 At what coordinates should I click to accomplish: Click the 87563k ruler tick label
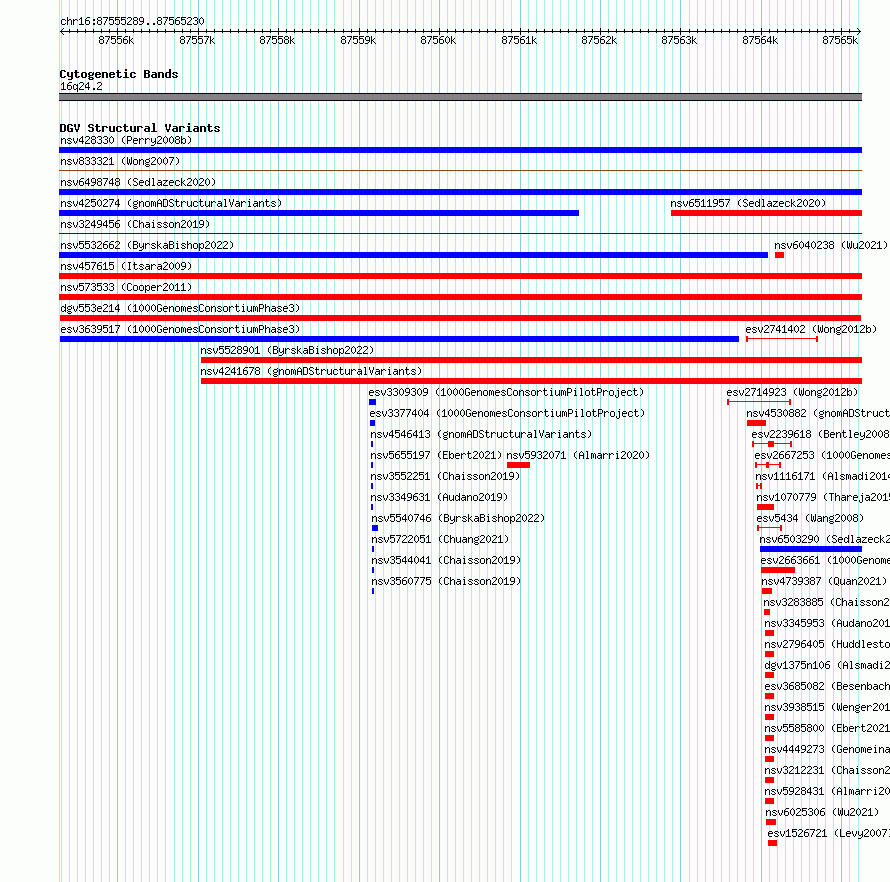tap(679, 40)
